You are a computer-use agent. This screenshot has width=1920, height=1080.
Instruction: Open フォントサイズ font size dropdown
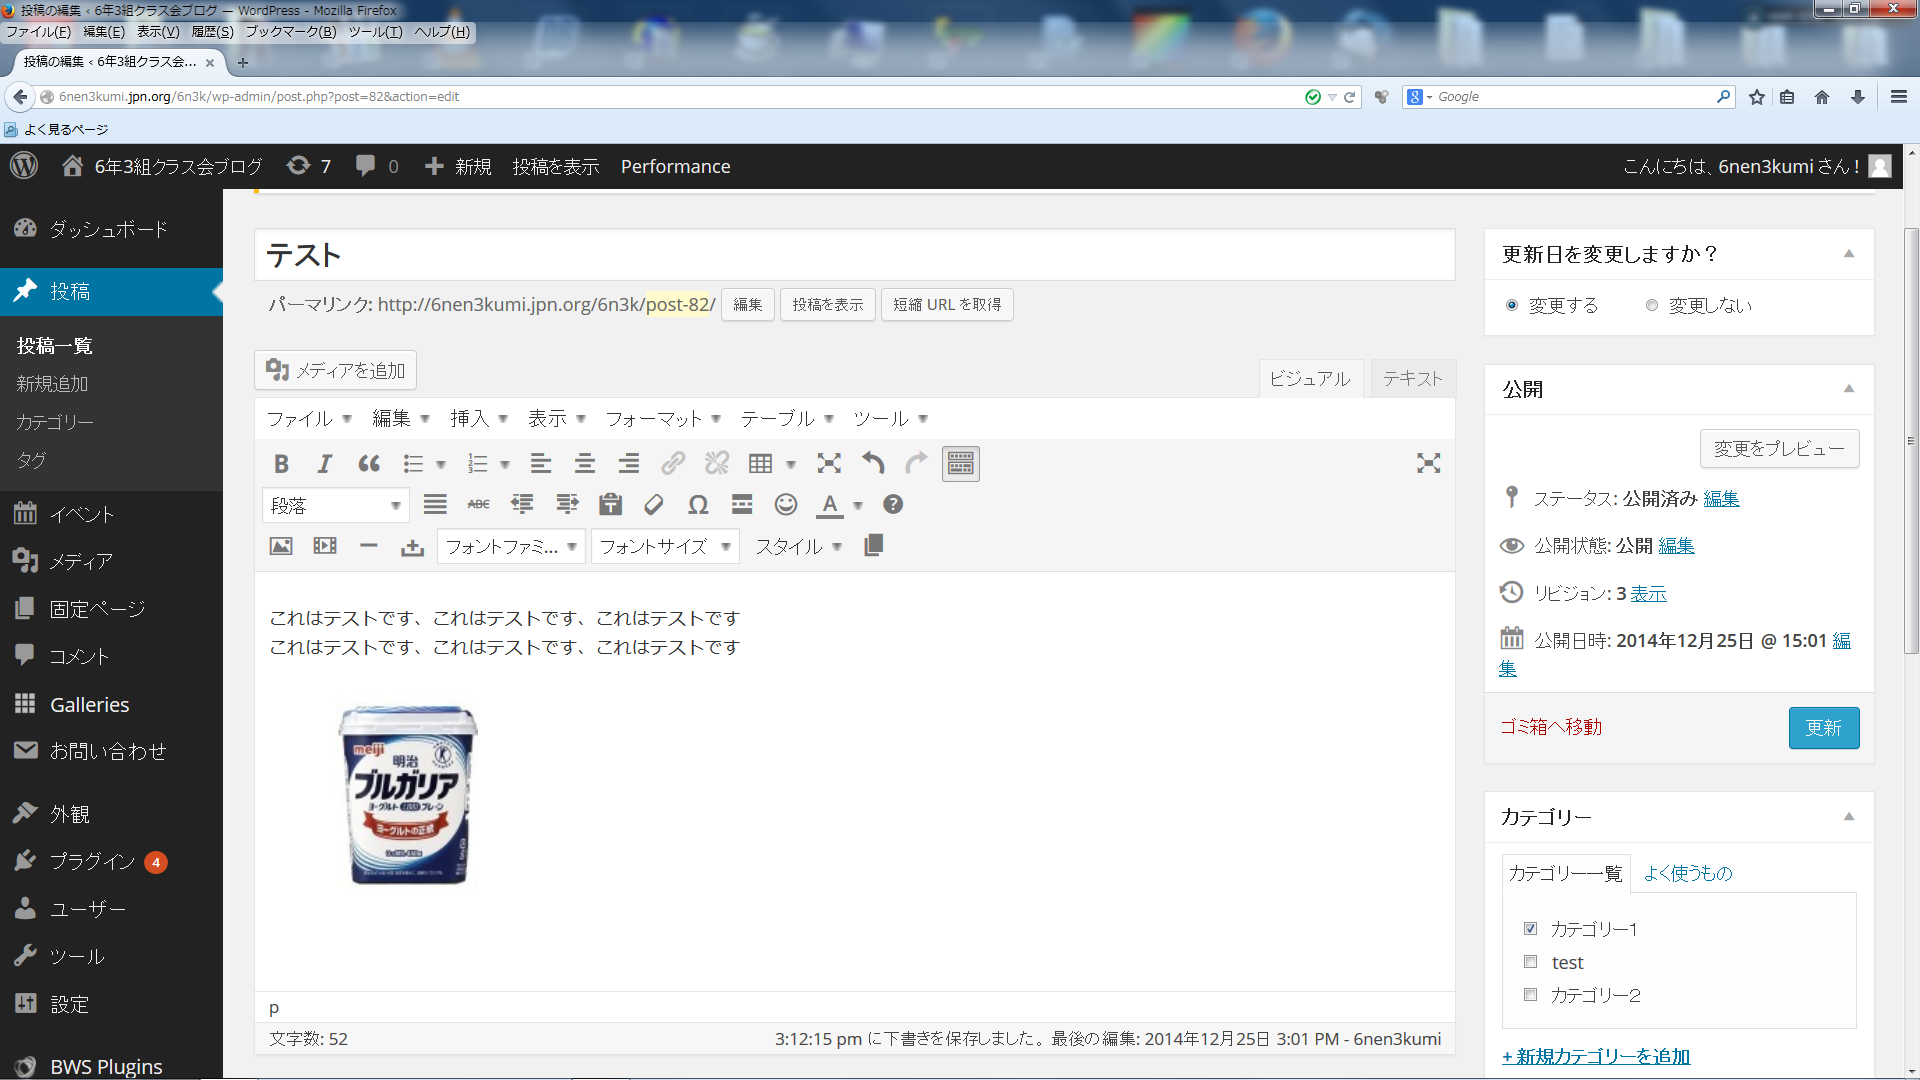coord(665,546)
